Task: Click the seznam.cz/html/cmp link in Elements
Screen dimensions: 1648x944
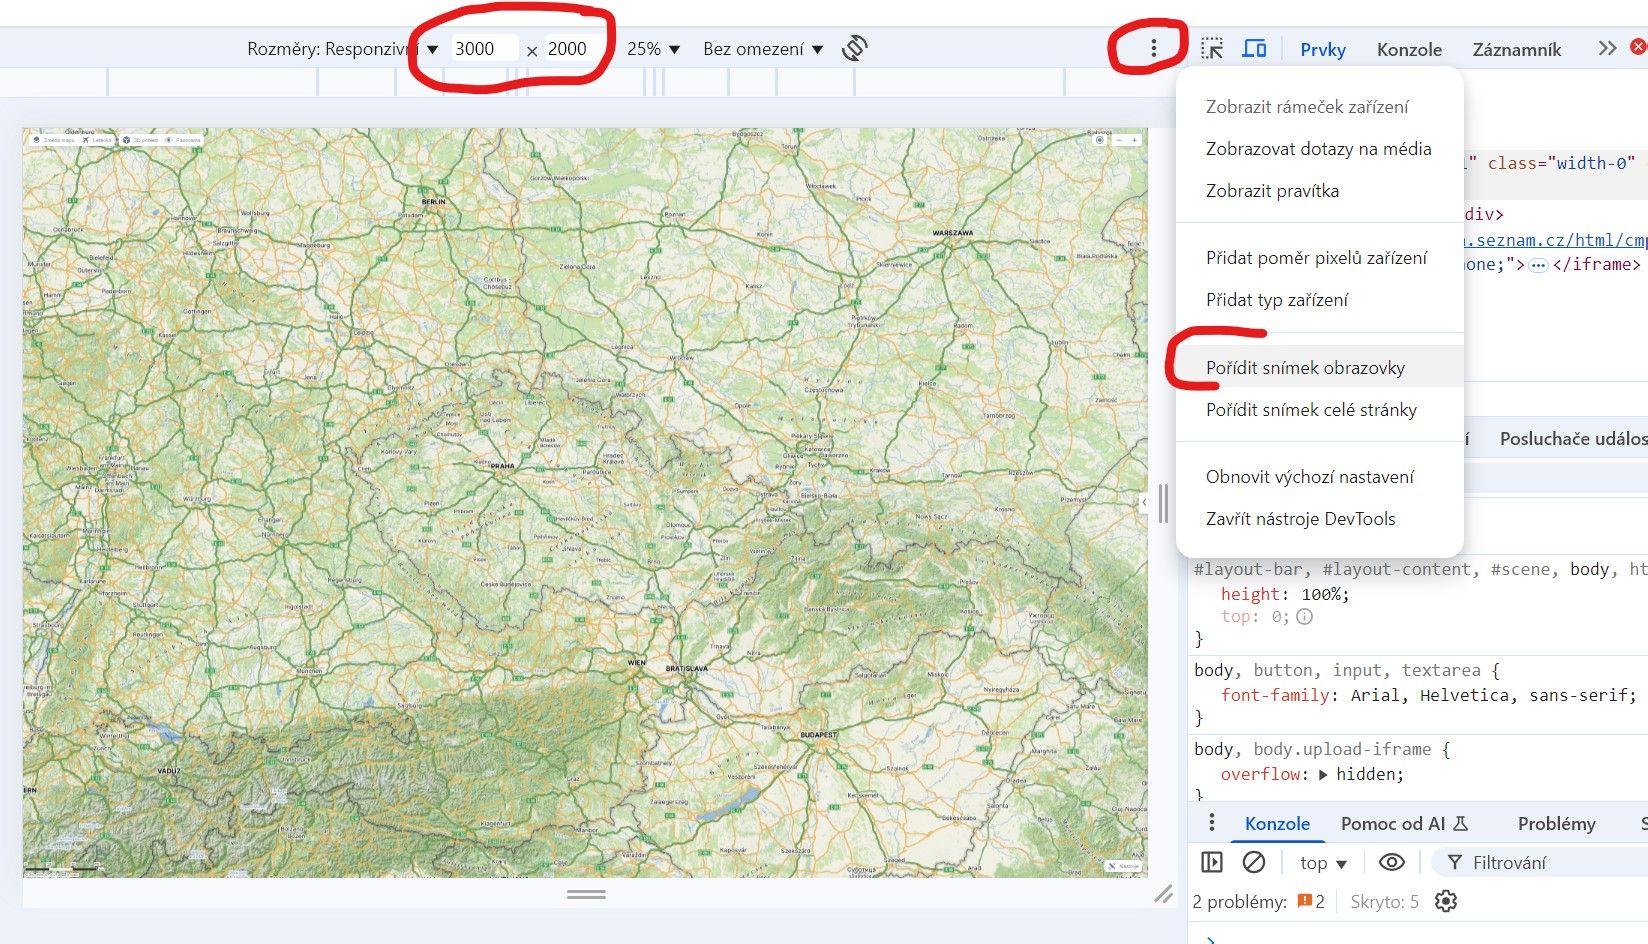Action: coord(1555,240)
